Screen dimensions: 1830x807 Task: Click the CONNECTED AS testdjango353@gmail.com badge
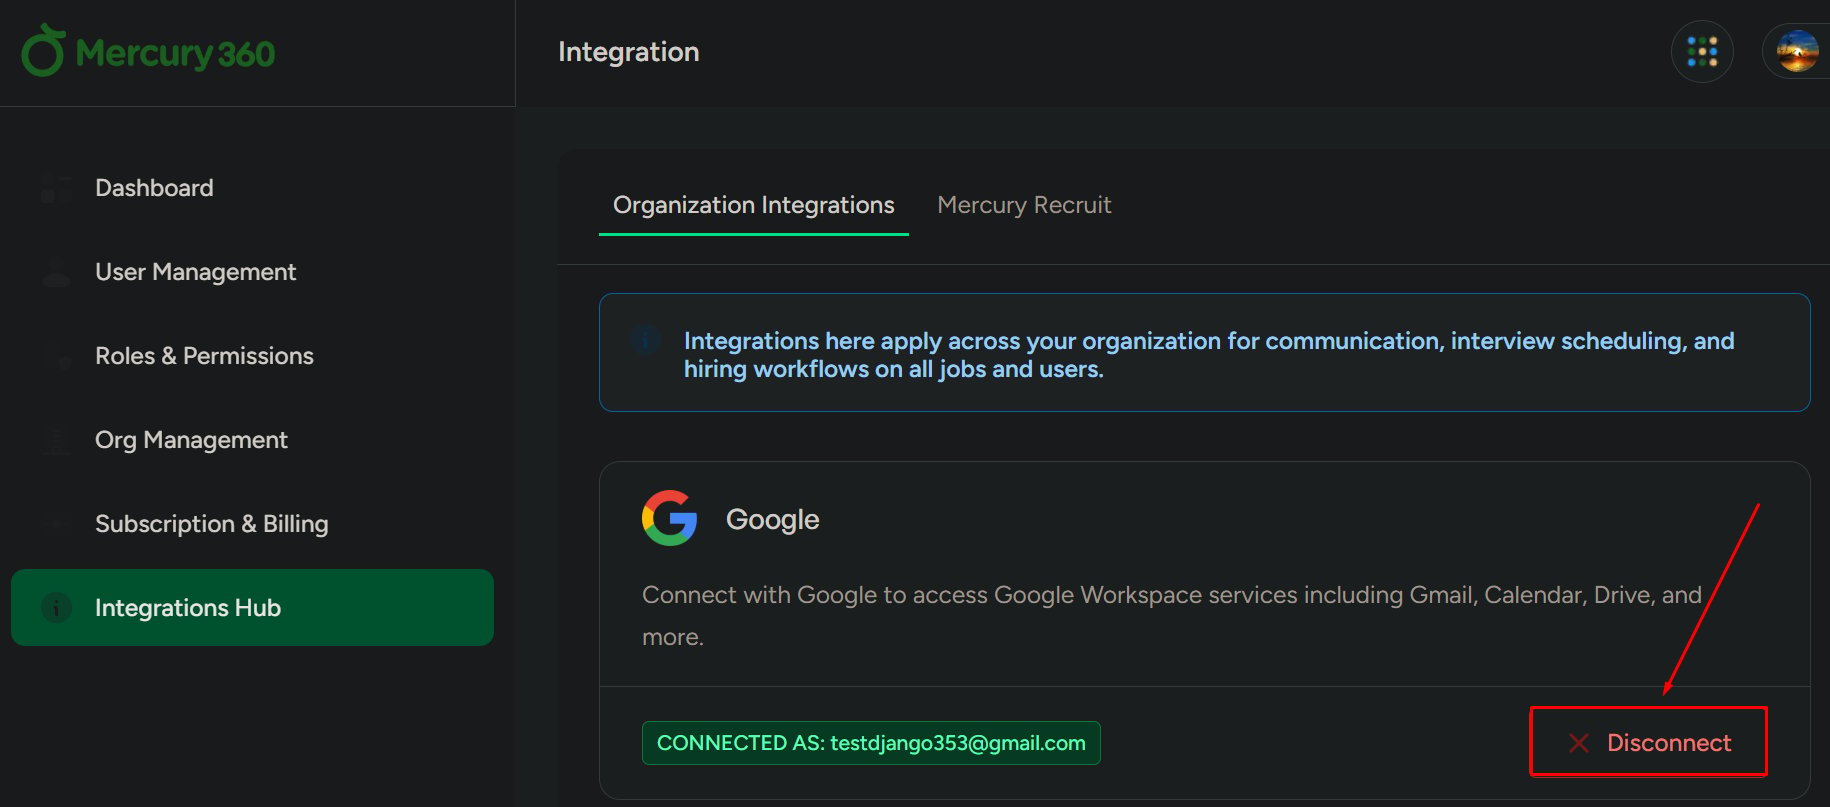[x=871, y=743]
